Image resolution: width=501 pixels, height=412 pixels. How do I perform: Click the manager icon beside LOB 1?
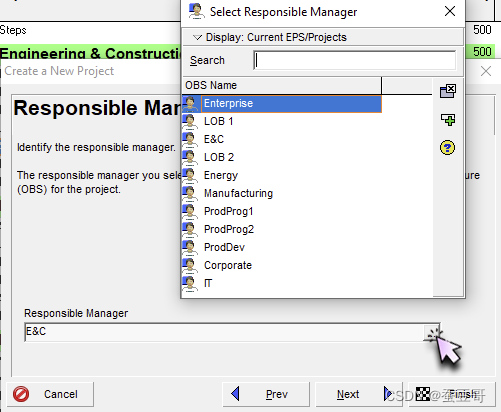[x=190, y=121]
